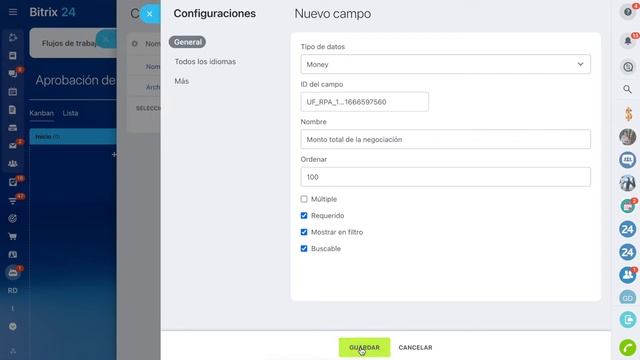Click the RD item in left sidebar

click(x=13, y=291)
